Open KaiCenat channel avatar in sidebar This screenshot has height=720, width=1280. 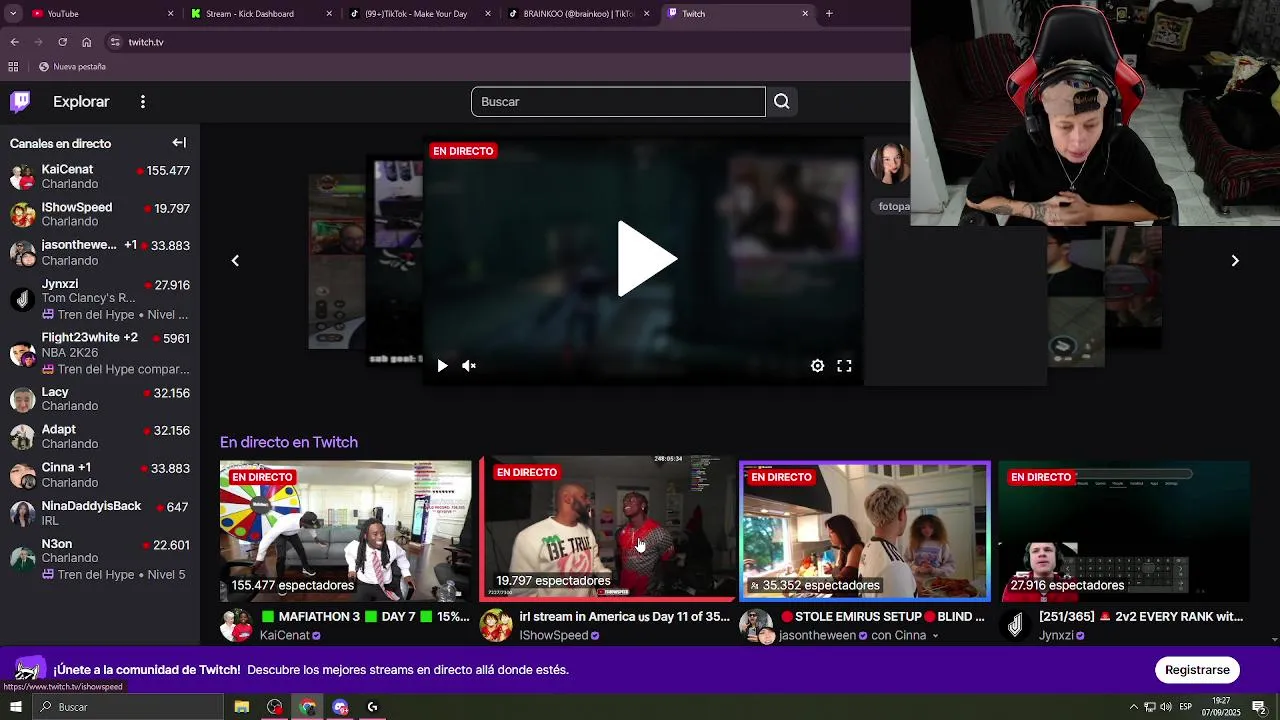coord(22,177)
